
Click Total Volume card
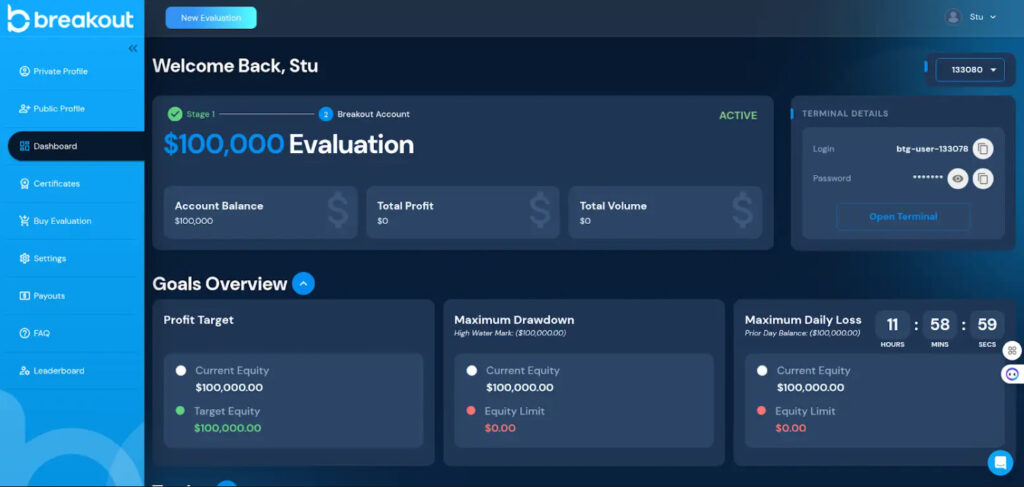665,213
